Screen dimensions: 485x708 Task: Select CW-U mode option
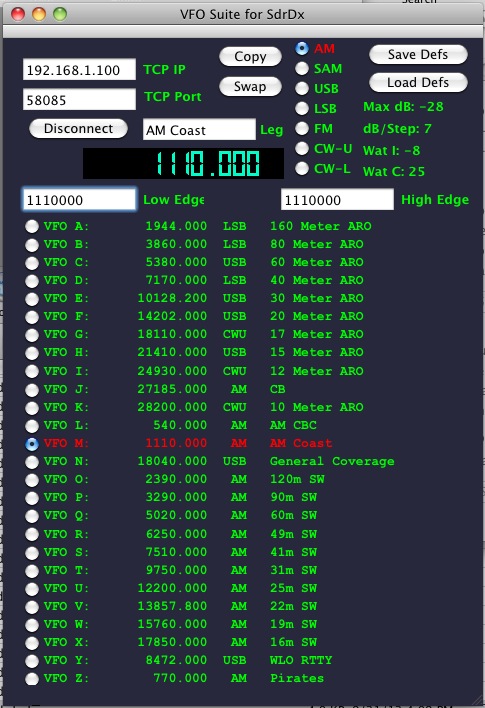tap(302, 149)
